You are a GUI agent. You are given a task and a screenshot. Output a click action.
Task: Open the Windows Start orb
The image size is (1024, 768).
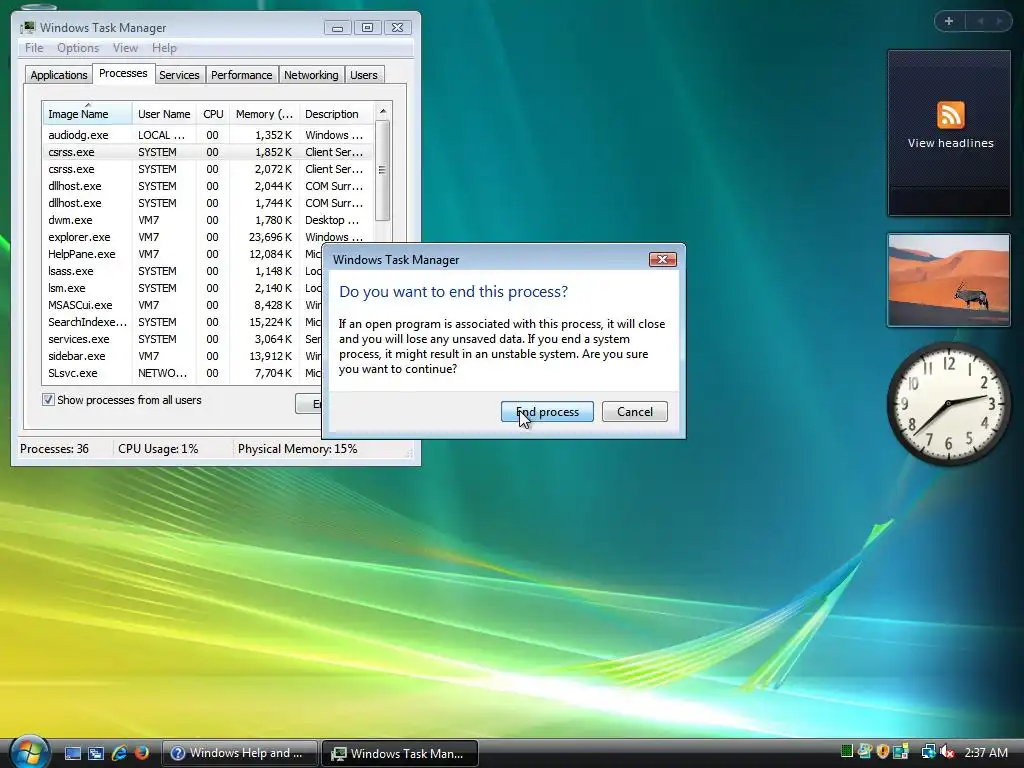point(29,752)
